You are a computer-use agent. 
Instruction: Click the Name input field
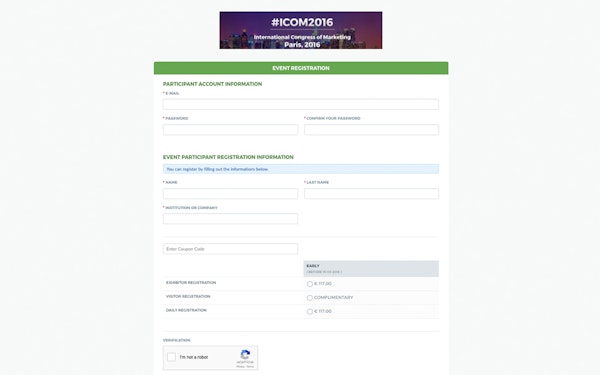pyautogui.click(x=230, y=194)
